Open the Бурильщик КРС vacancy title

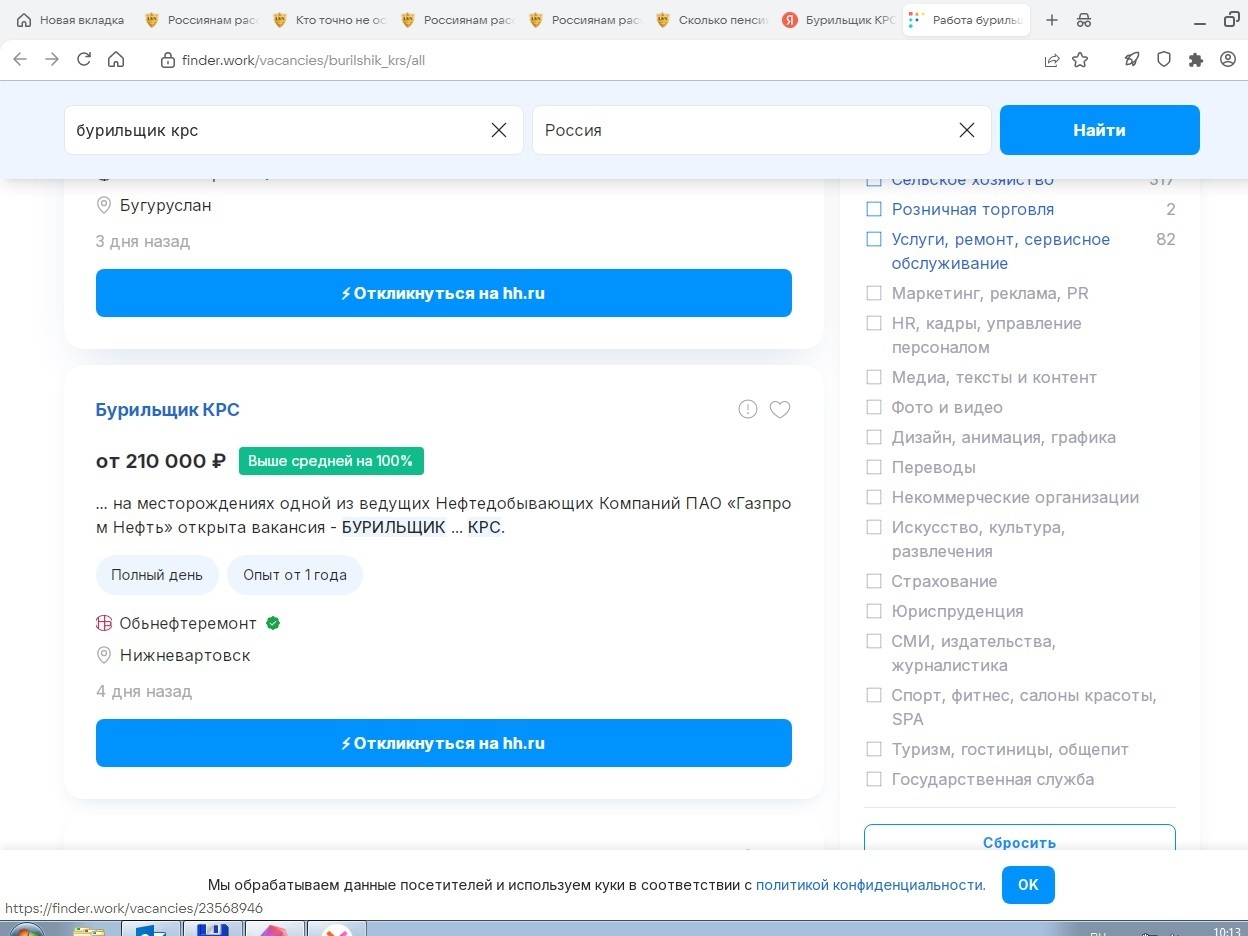pyautogui.click(x=168, y=410)
